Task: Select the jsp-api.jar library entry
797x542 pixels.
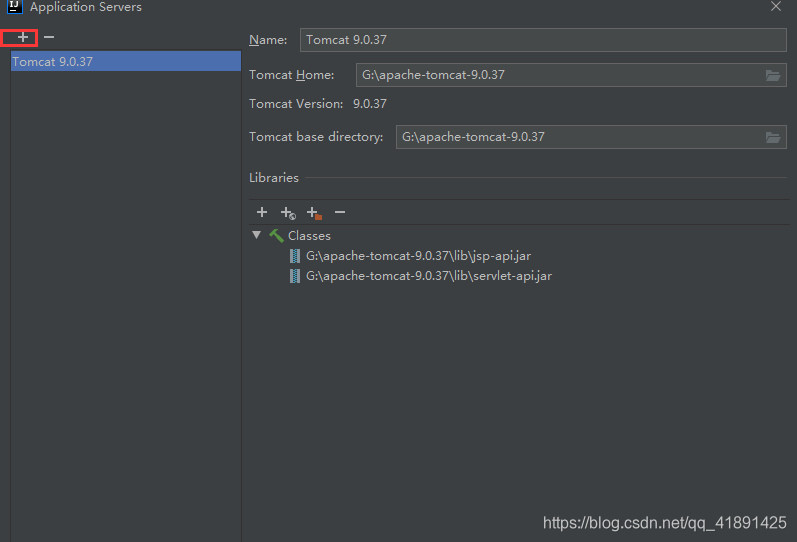Action: click(418, 256)
